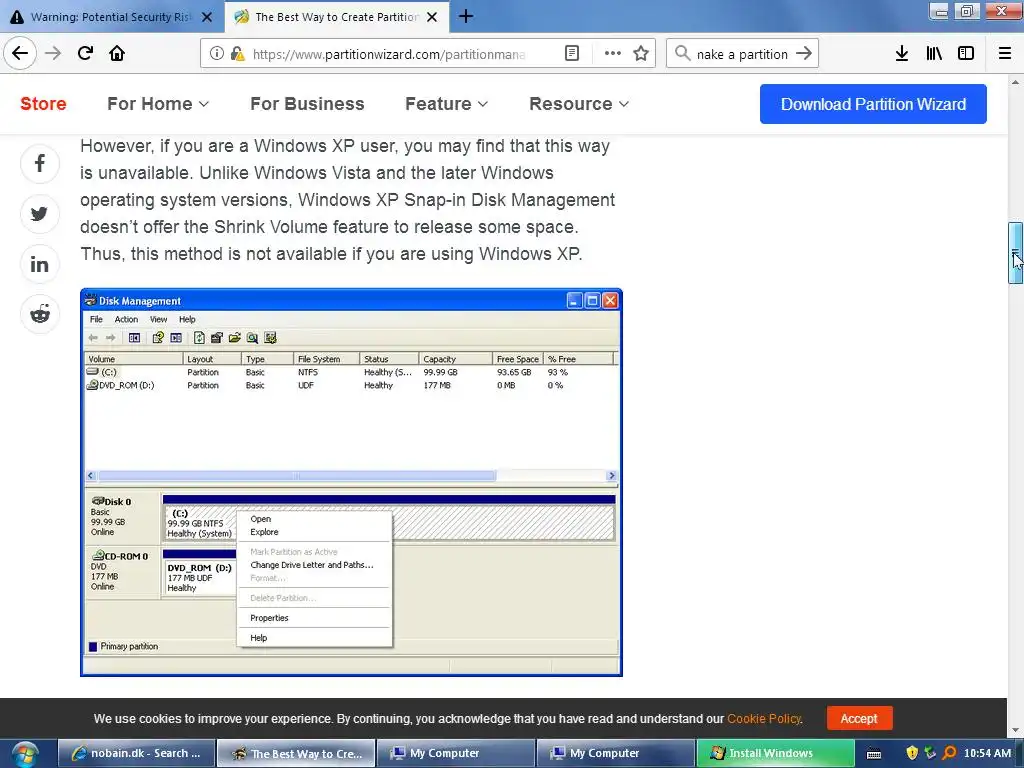The width and height of the screenshot is (1024, 768).
Task: Show site information icon in address bar
Action: 216,54
